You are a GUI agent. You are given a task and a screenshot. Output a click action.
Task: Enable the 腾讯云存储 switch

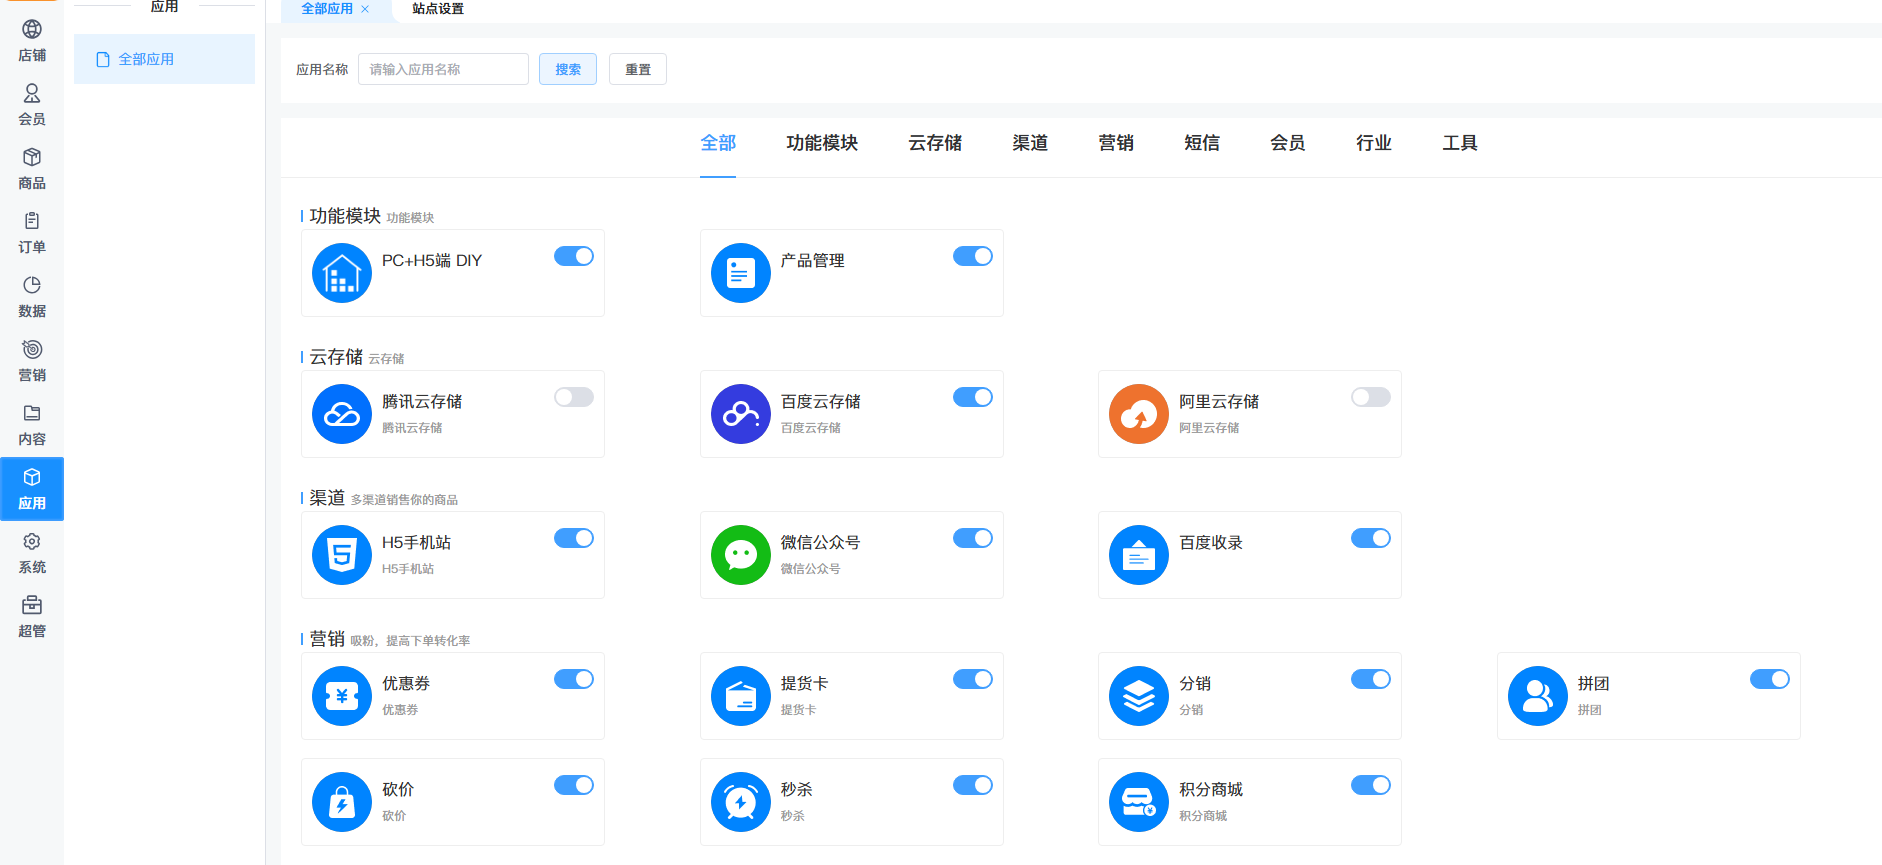coord(574,397)
